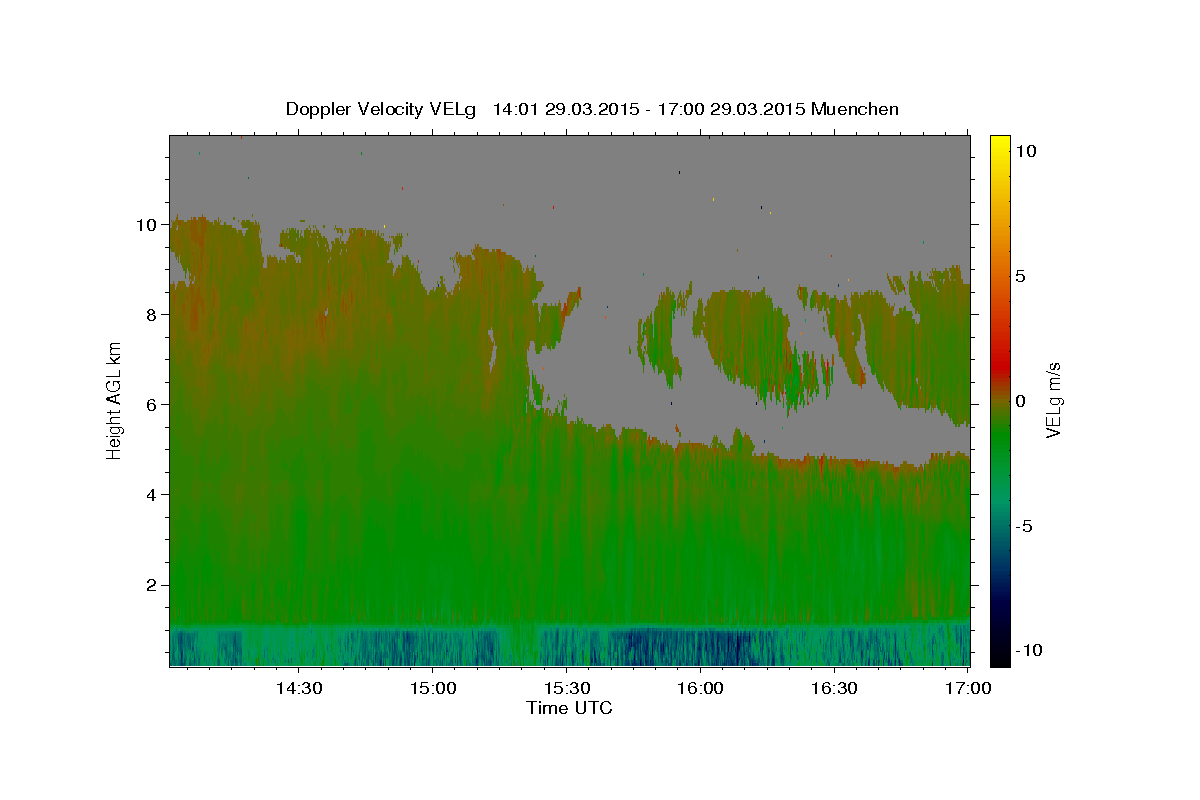Click the height axis label 6
The height and width of the screenshot is (800, 1200).
[x=153, y=404]
